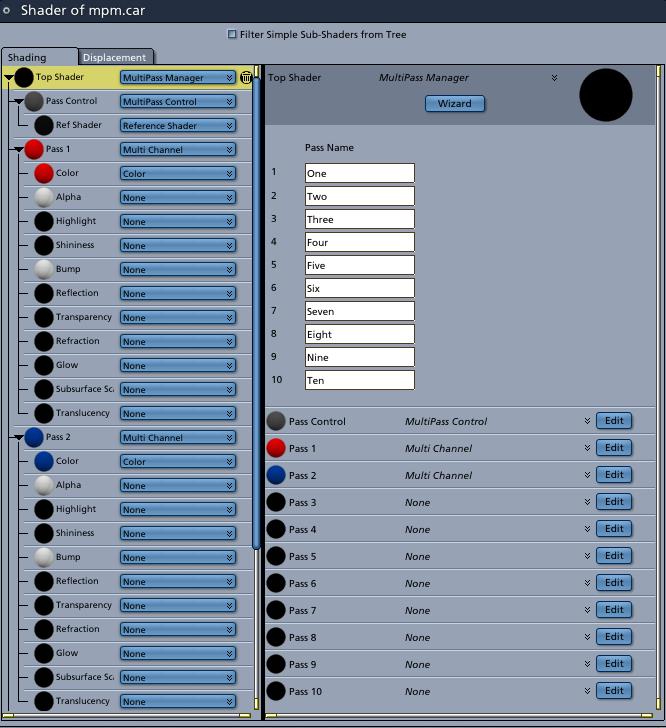The height and width of the screenshot is (728, 666).
Task: Click the red Color channel sphere under Pass 1
Action: click(x=44, y=173)
